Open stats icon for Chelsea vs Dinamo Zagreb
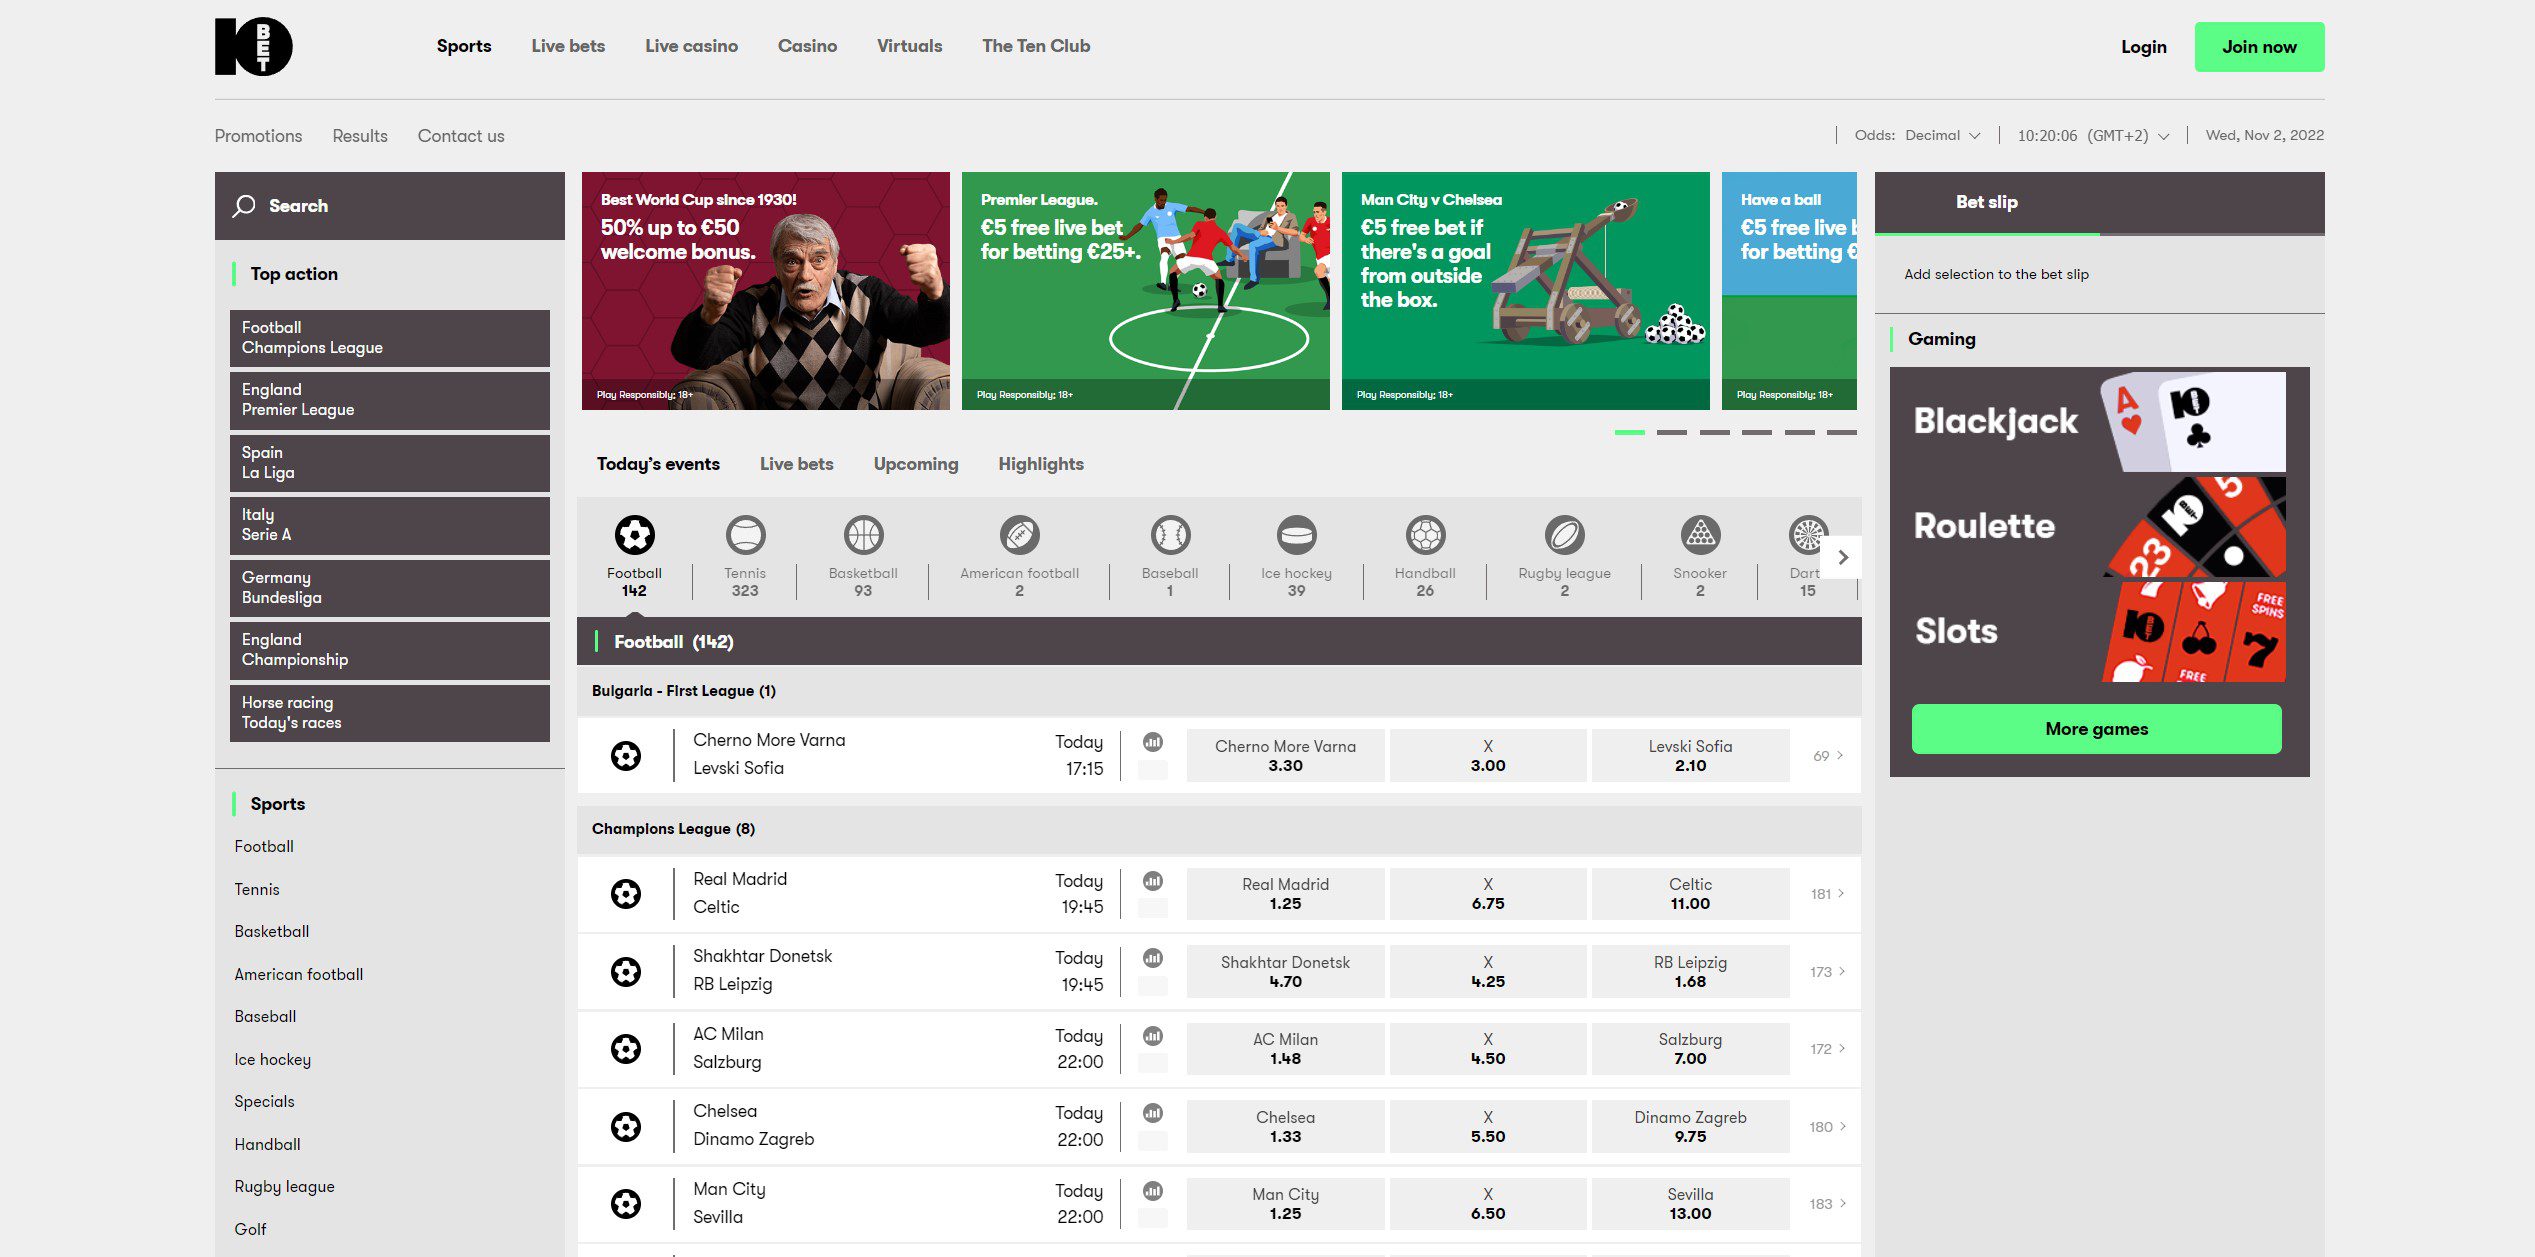The image size is (2535, 1257). [1153, 1113]
